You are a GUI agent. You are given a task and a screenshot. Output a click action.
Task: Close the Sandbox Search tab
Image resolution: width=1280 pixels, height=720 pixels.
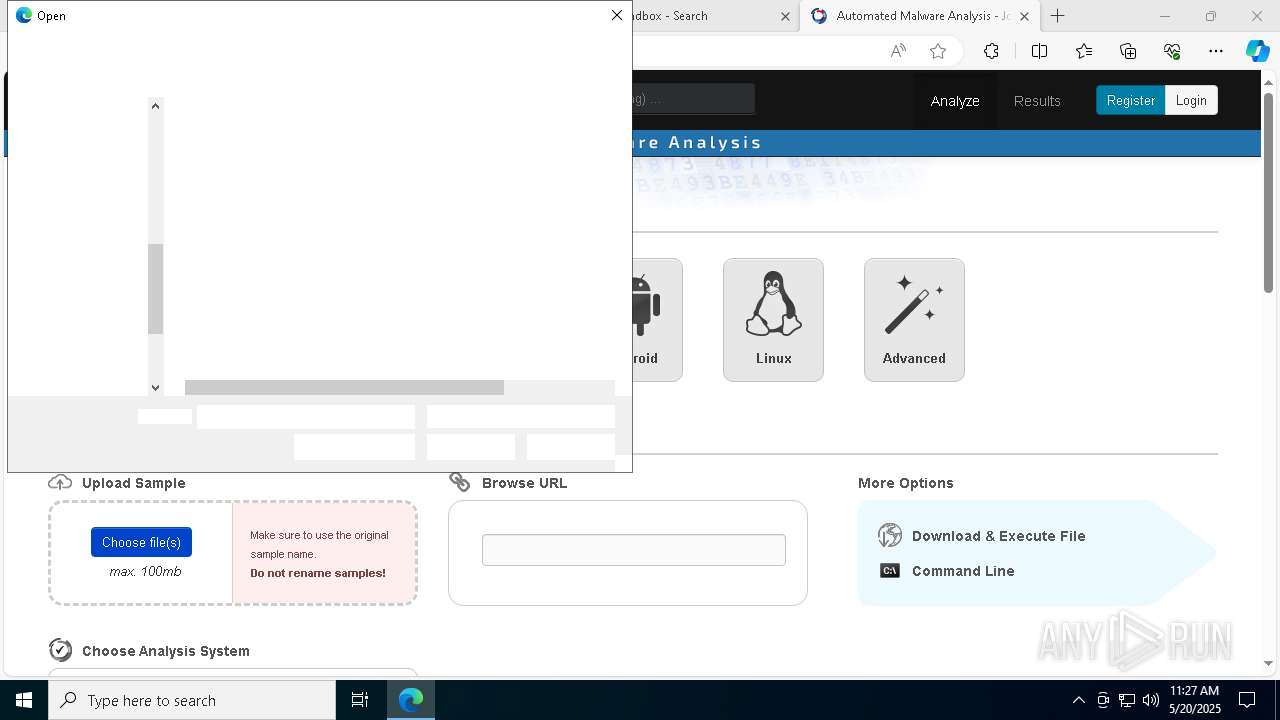point(785,16)
